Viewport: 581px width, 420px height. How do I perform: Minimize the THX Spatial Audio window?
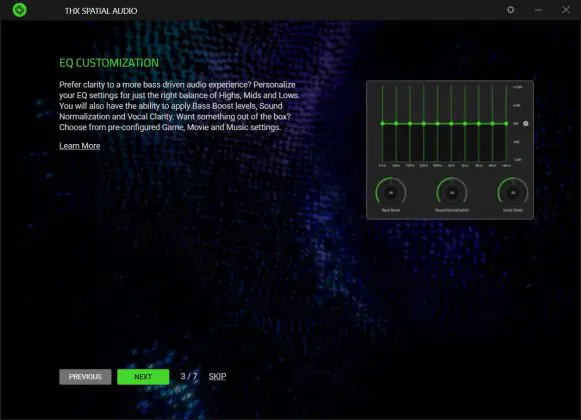point(538,10)
